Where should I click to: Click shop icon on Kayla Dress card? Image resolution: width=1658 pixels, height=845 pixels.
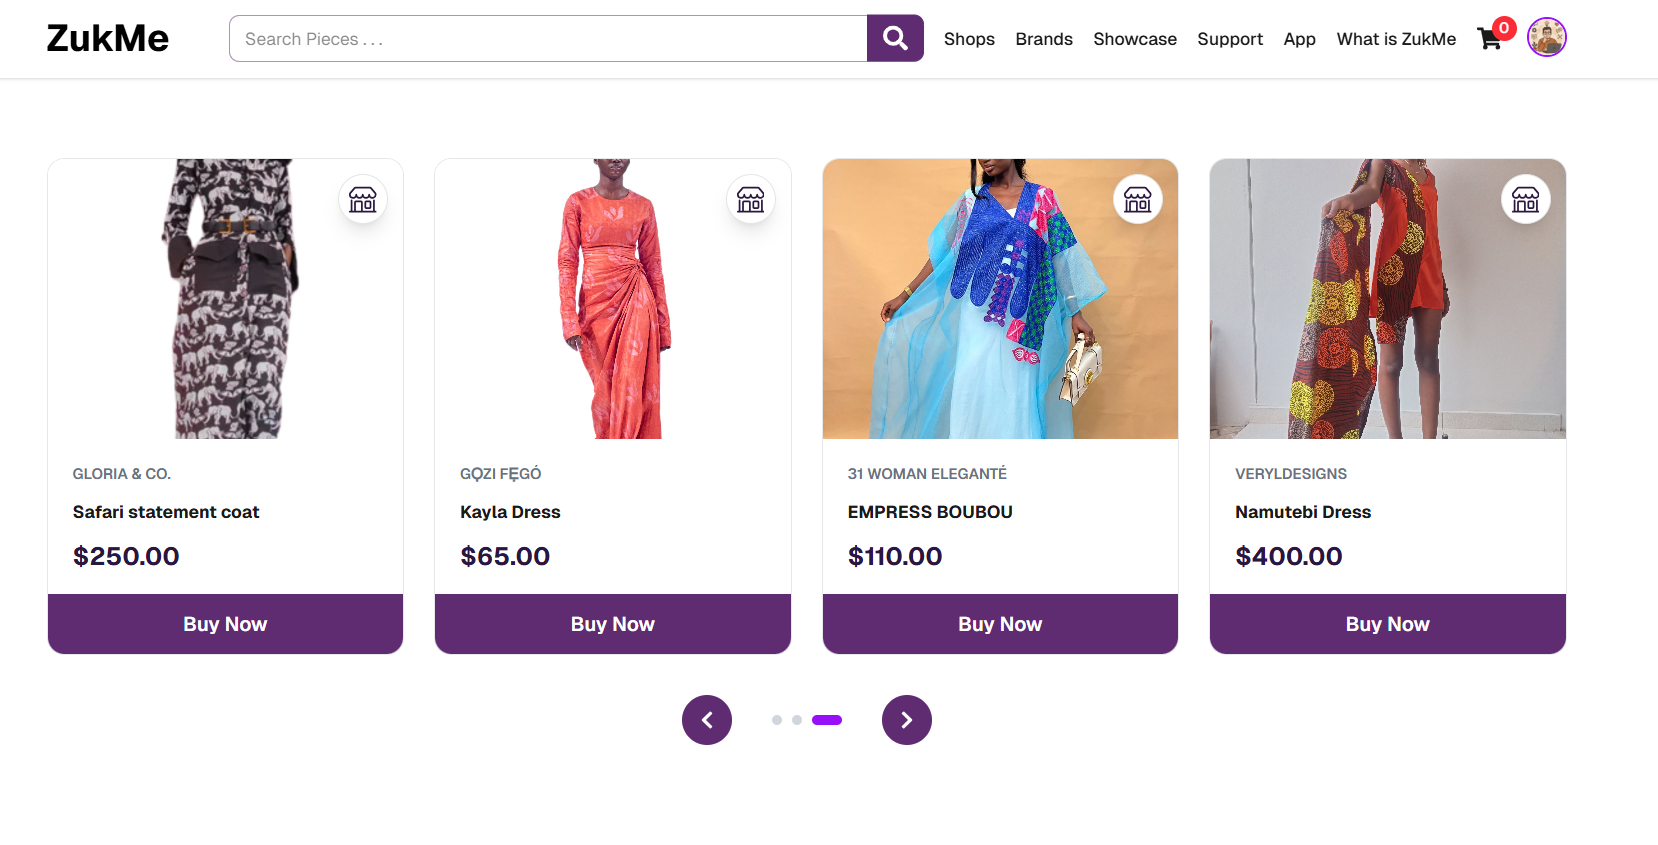(x=750, y=200)
